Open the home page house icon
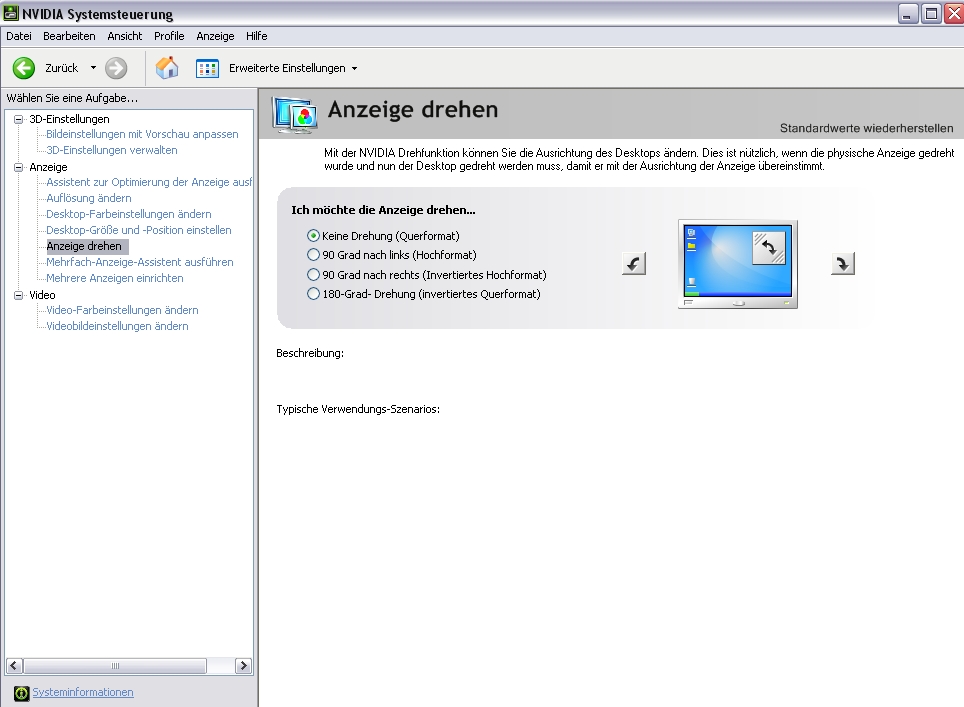The width and height of the screenshot is (964, 707). coord(167,68)
